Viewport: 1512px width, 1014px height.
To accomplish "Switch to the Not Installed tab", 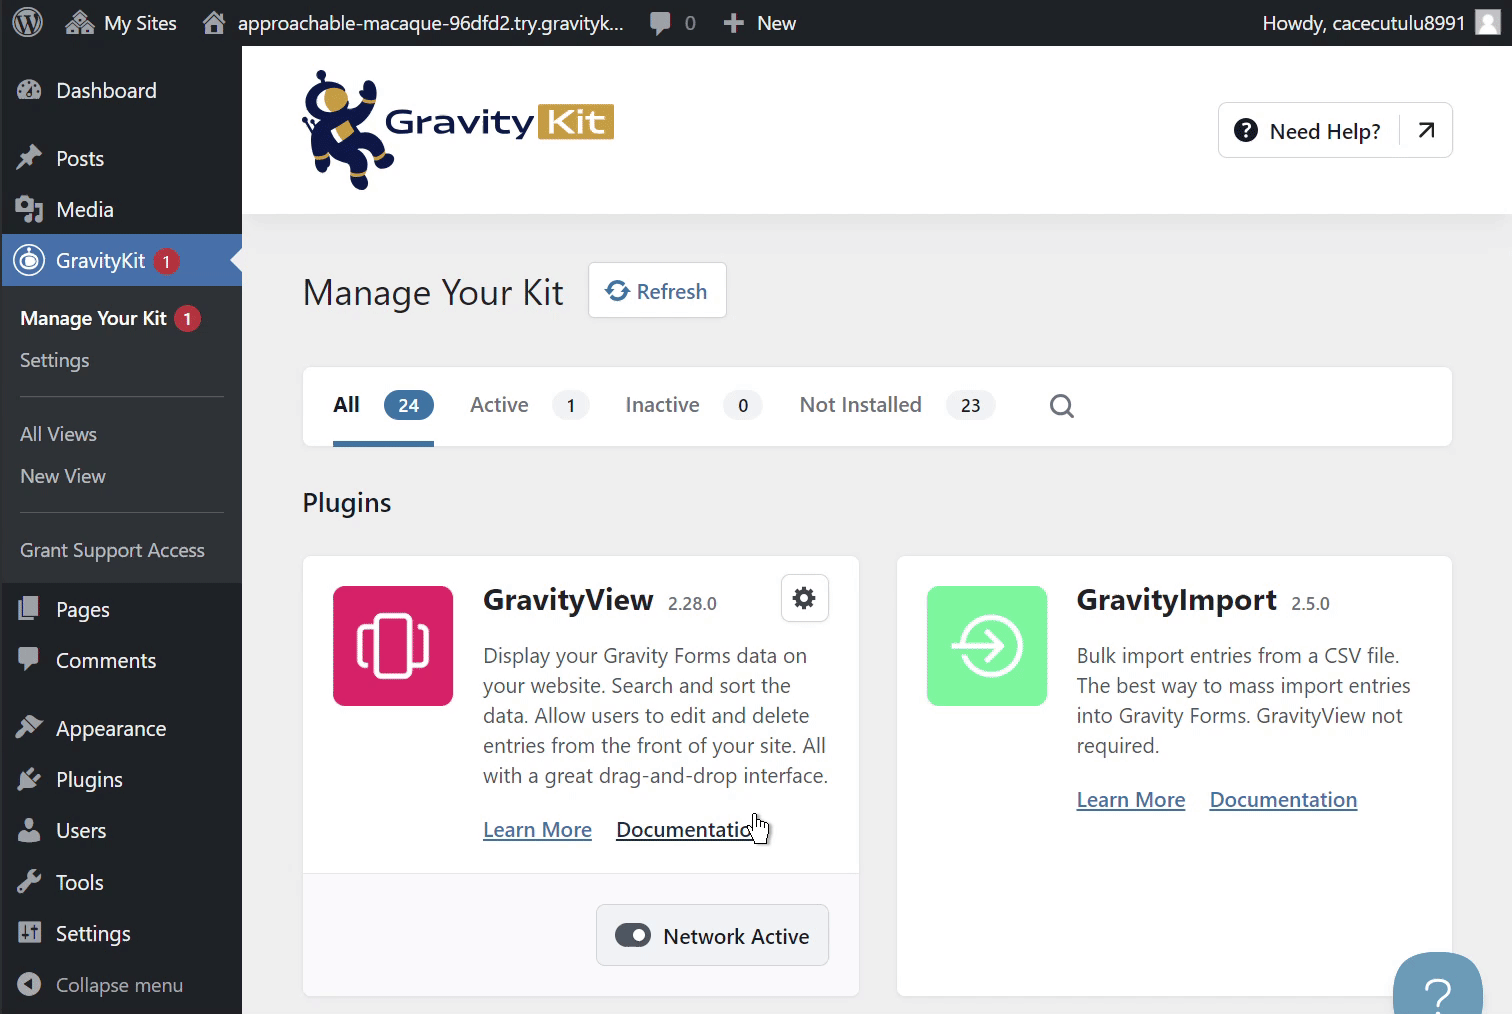I will pyautogui.click(x=860, y=405).
